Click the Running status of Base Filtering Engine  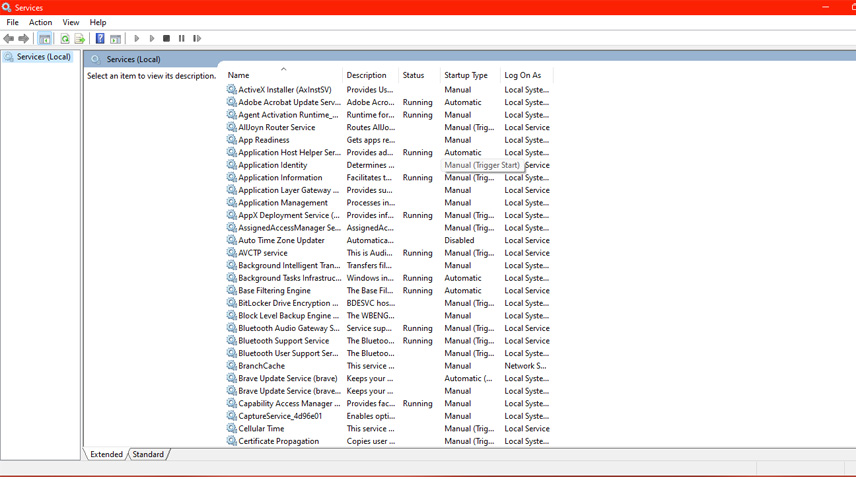point(418,290)
